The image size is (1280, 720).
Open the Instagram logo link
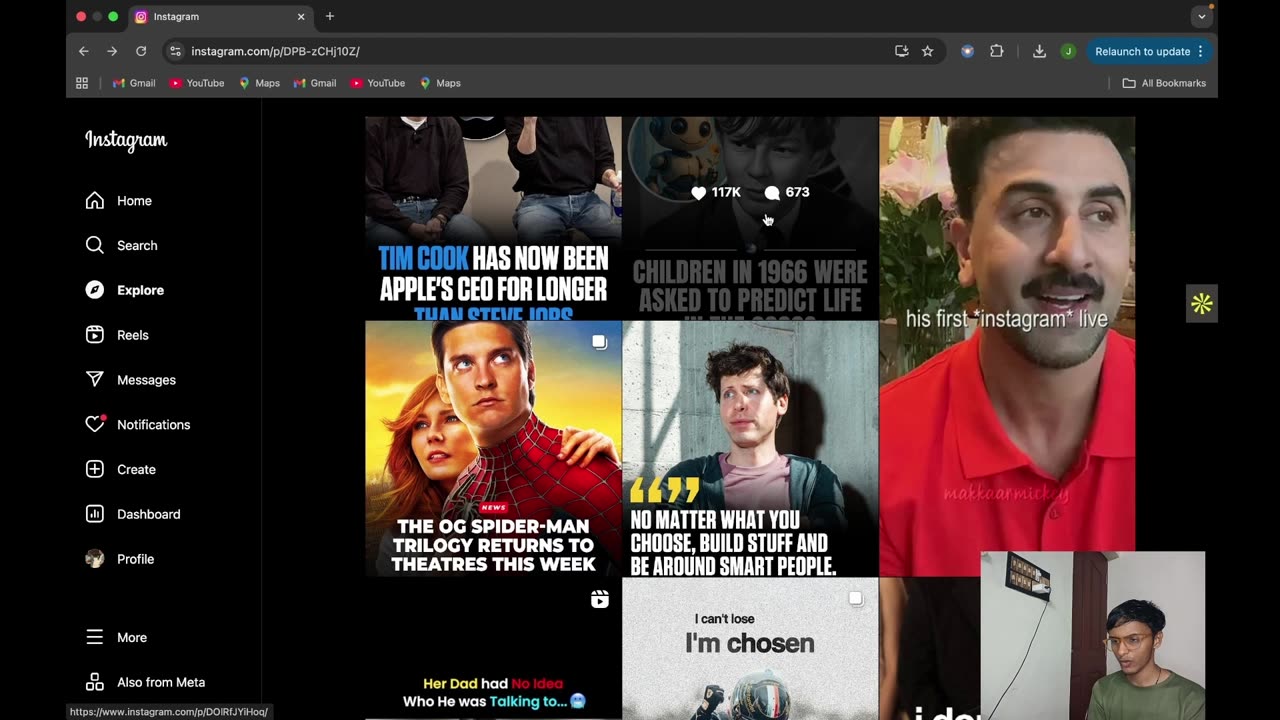pos(126,140)
